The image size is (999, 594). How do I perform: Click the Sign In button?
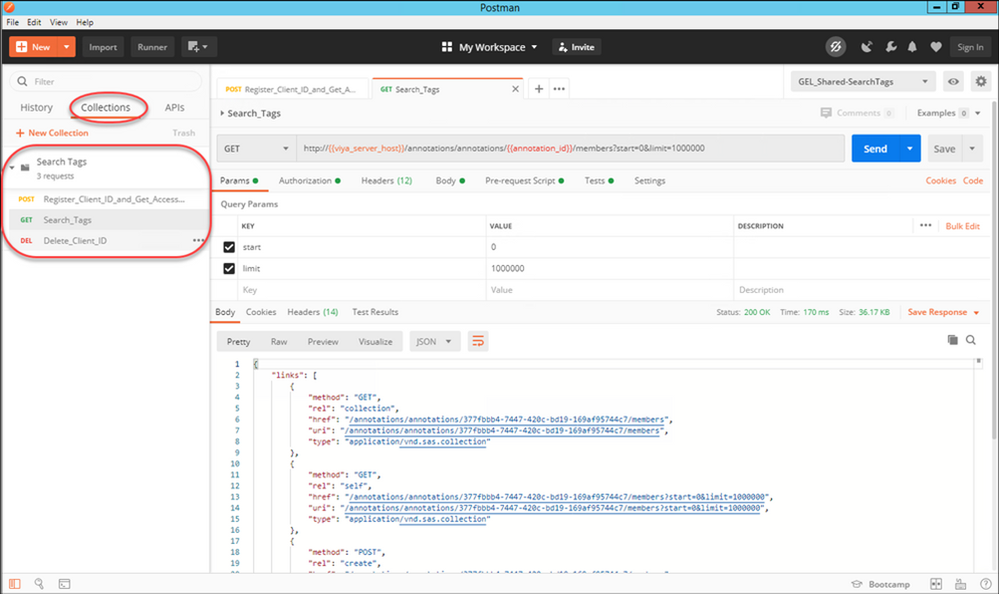tap(970, 47)
